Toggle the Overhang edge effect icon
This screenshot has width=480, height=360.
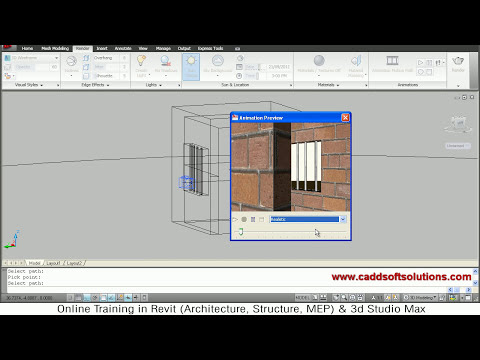(x=86, y=58)
